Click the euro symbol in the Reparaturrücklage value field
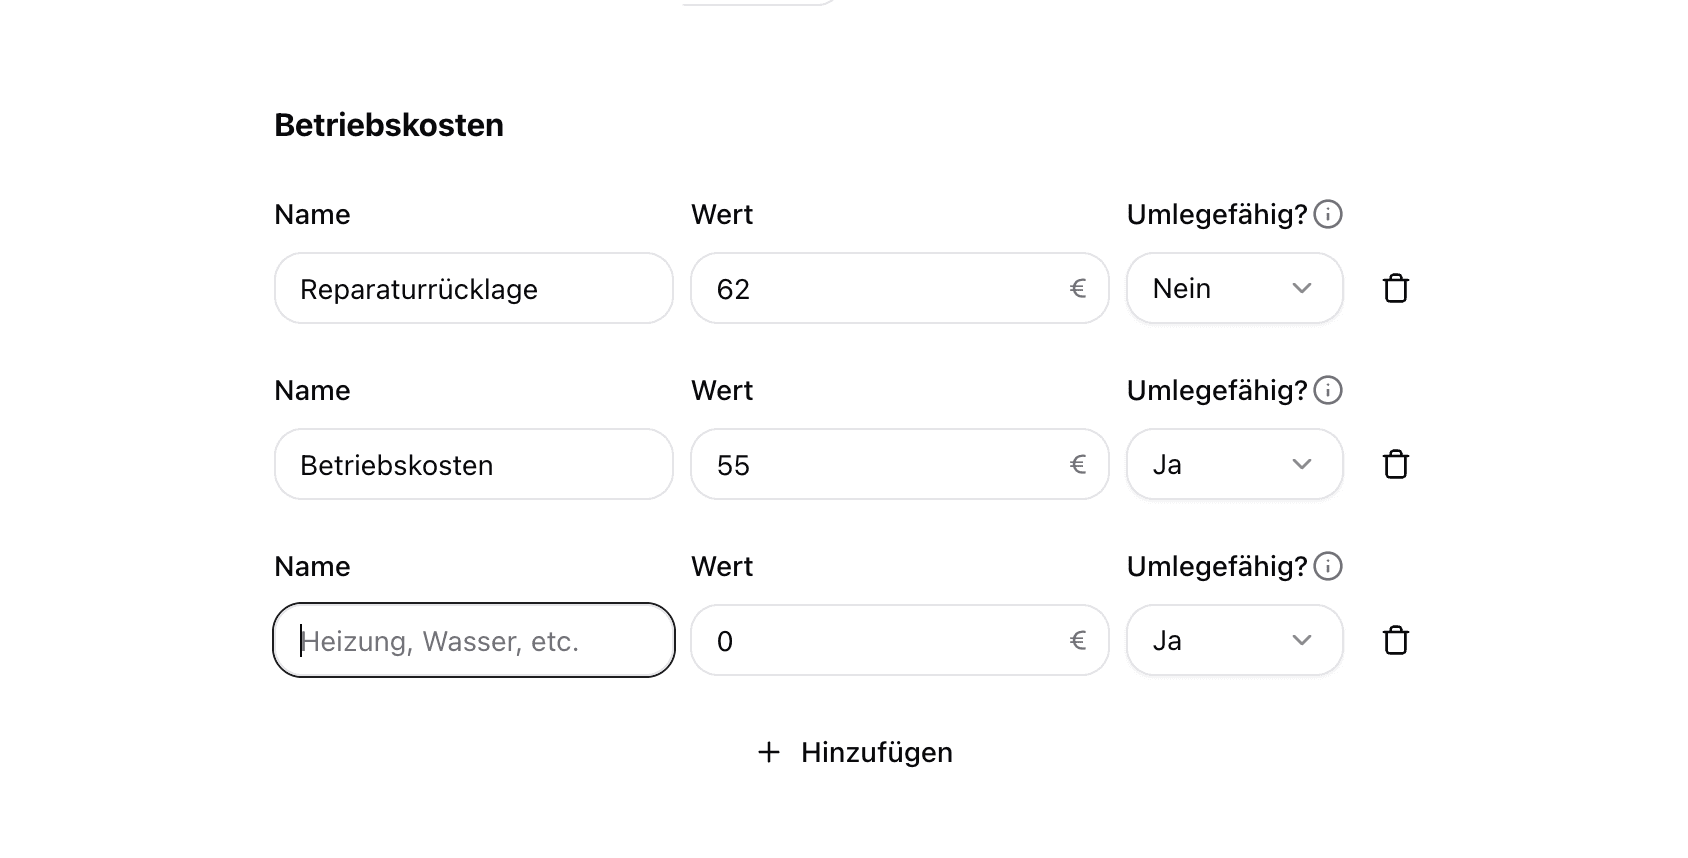 (1078, 288)
